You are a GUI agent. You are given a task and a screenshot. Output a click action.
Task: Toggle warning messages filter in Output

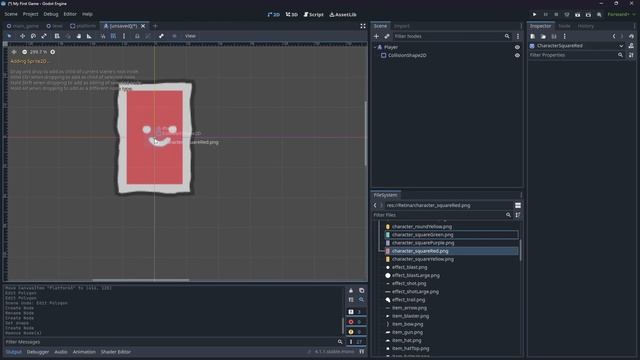point(356,332)
